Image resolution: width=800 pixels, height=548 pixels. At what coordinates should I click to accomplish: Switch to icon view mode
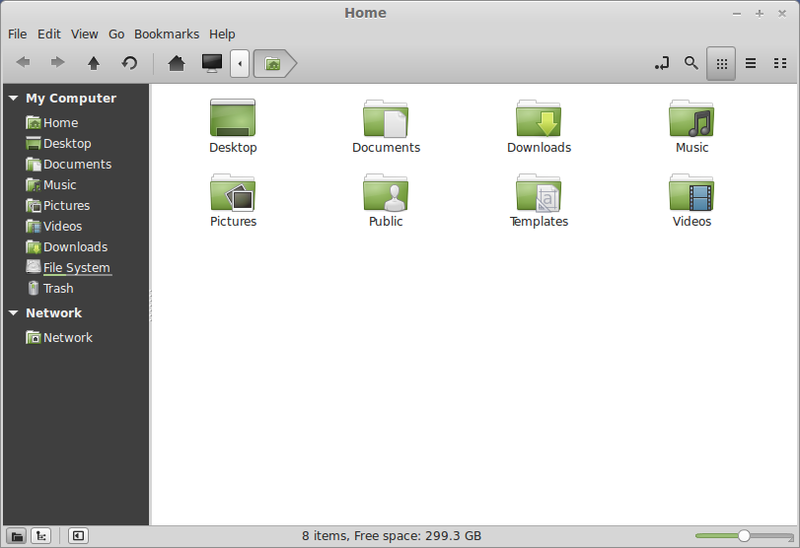[720, 63]
